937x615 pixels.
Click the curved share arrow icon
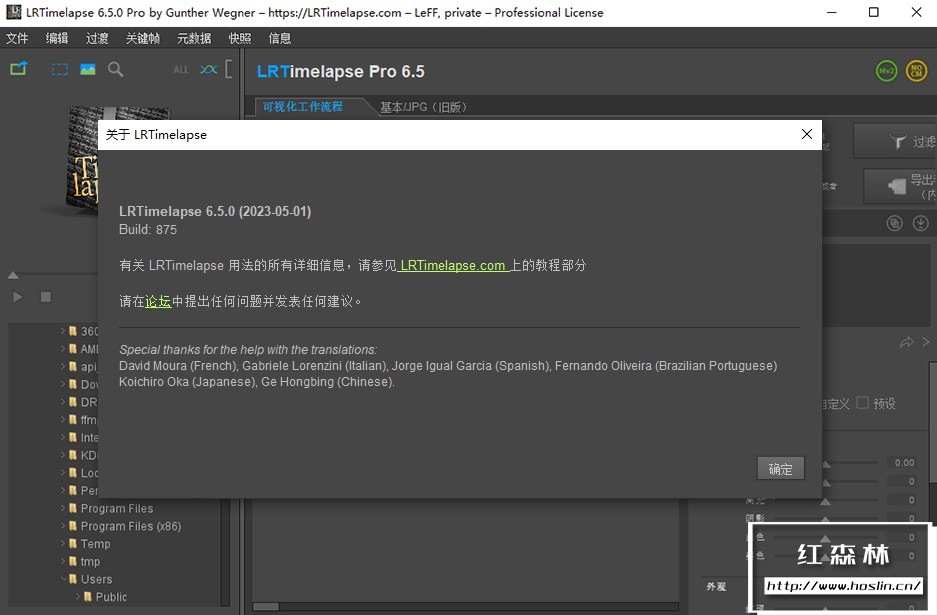(907, 342)
